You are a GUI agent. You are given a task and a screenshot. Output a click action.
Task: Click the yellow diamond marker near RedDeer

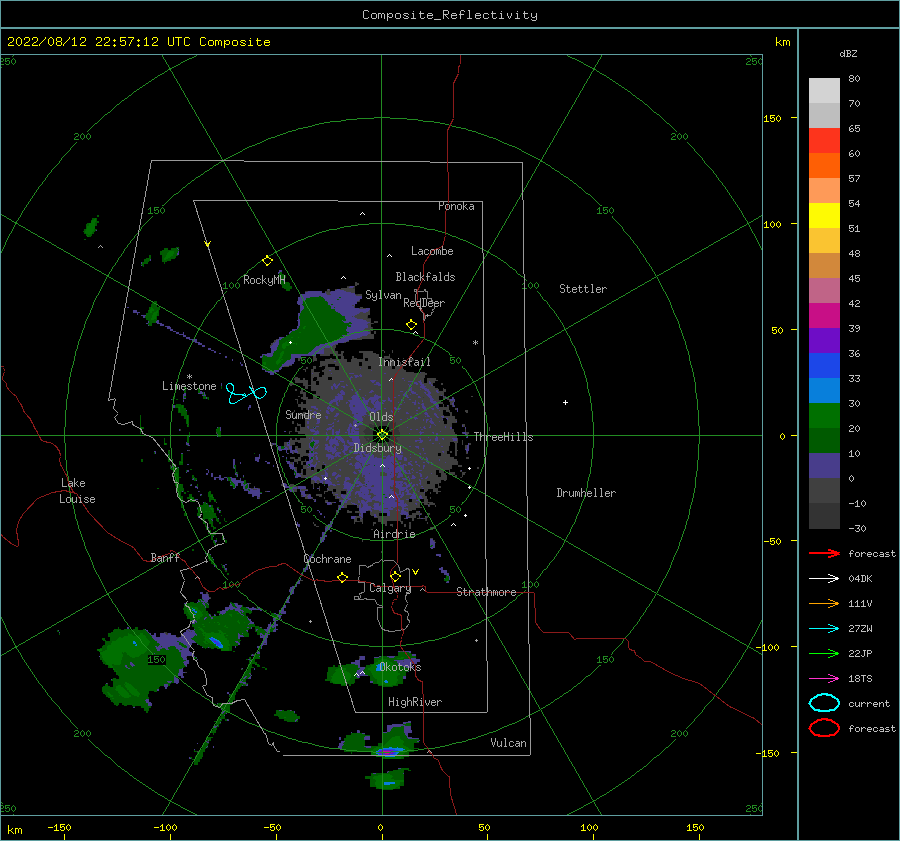coord(412,325)
